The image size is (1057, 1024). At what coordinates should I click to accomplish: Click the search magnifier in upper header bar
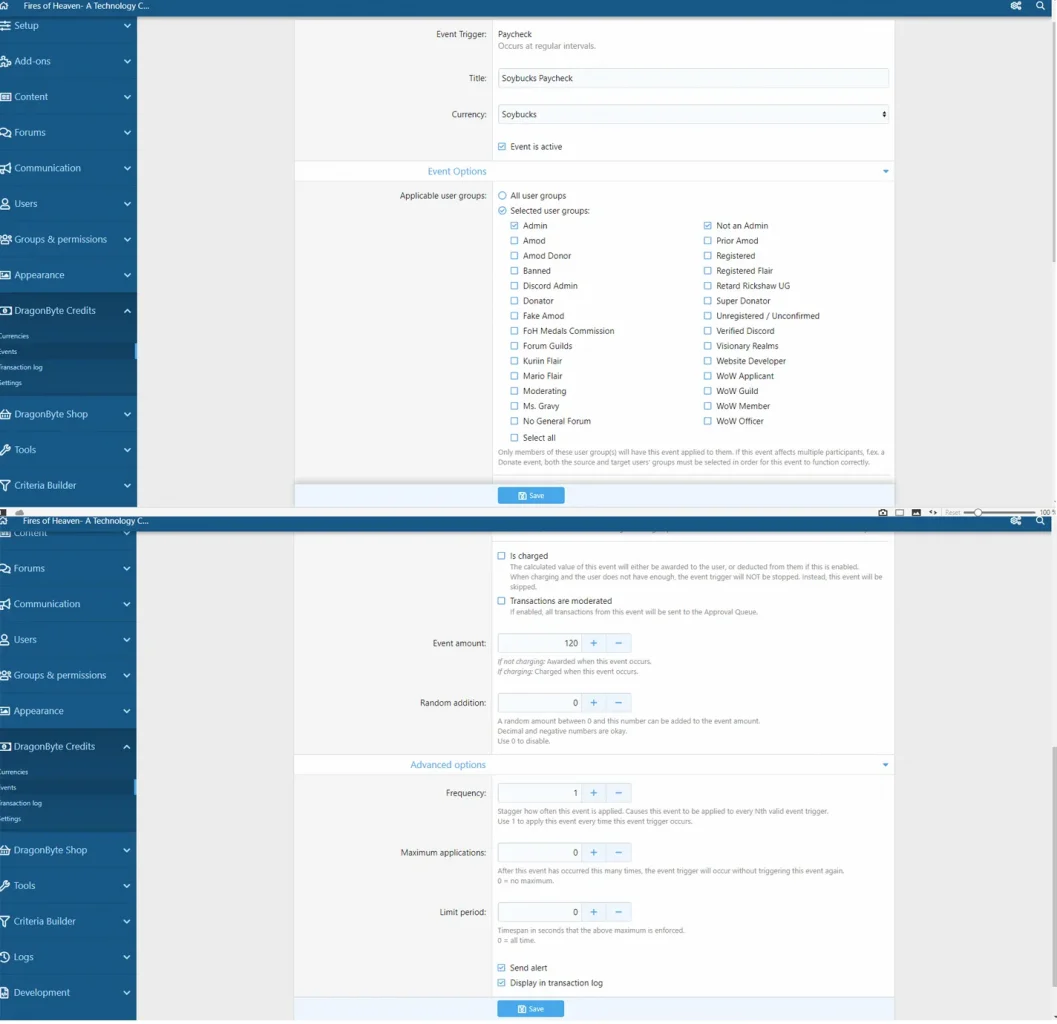click(x=1040, y=5)
